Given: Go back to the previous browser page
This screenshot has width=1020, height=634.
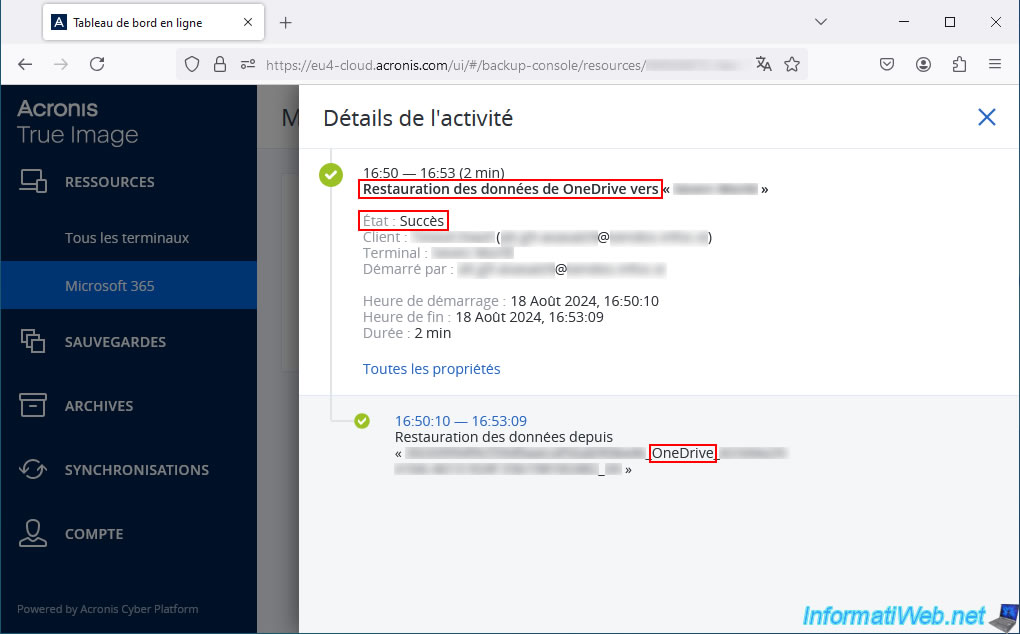Looking at the screenshot, I should 25,64.
